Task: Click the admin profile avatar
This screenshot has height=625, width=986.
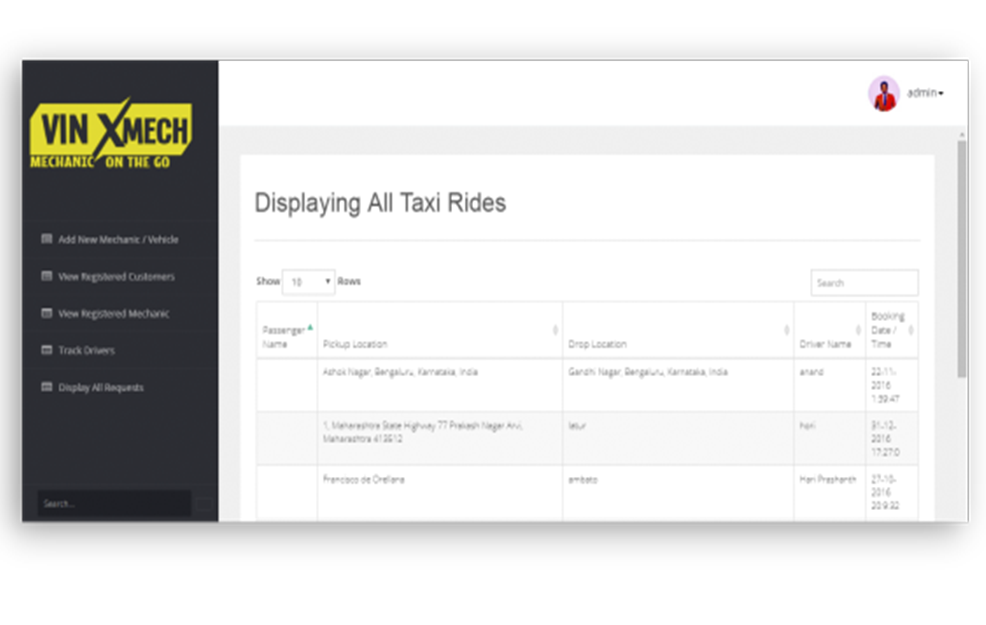Action: (x=883, y=94)
